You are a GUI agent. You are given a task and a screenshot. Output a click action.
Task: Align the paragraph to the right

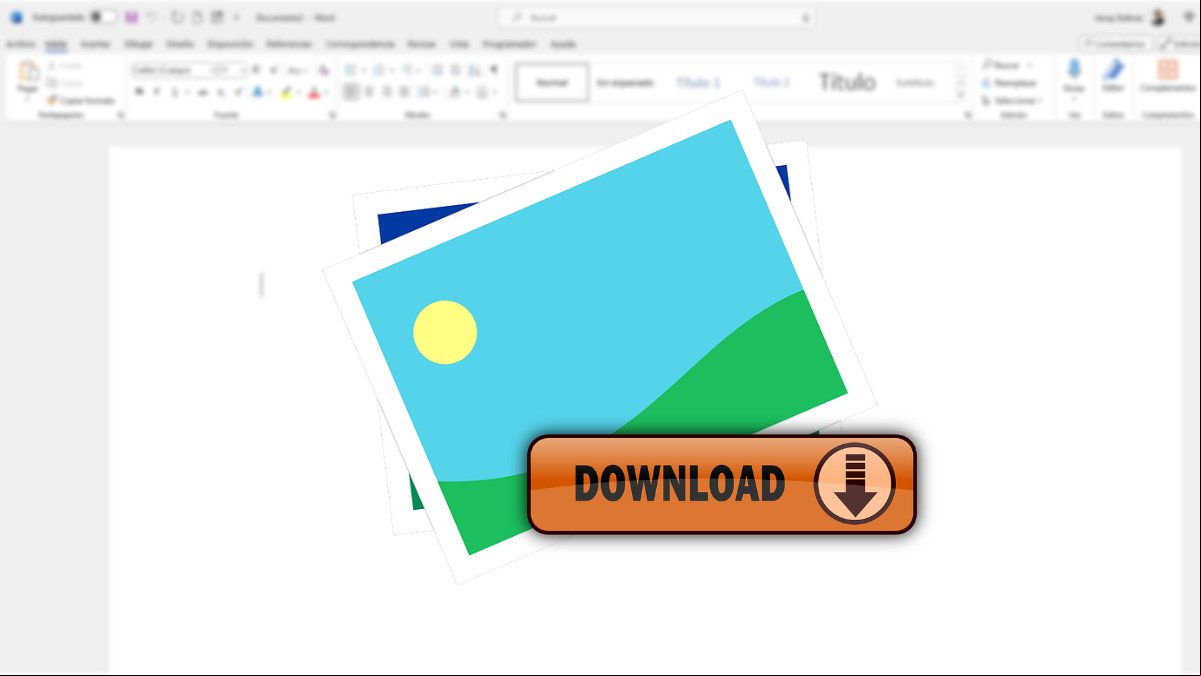[x=387, y=92]
